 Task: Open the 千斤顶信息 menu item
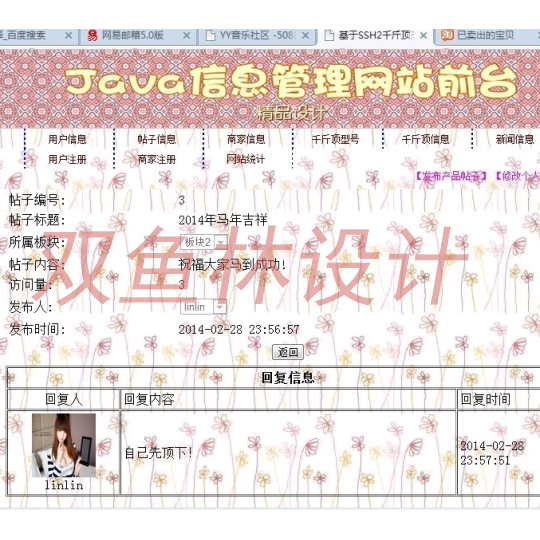coord(425,139)
